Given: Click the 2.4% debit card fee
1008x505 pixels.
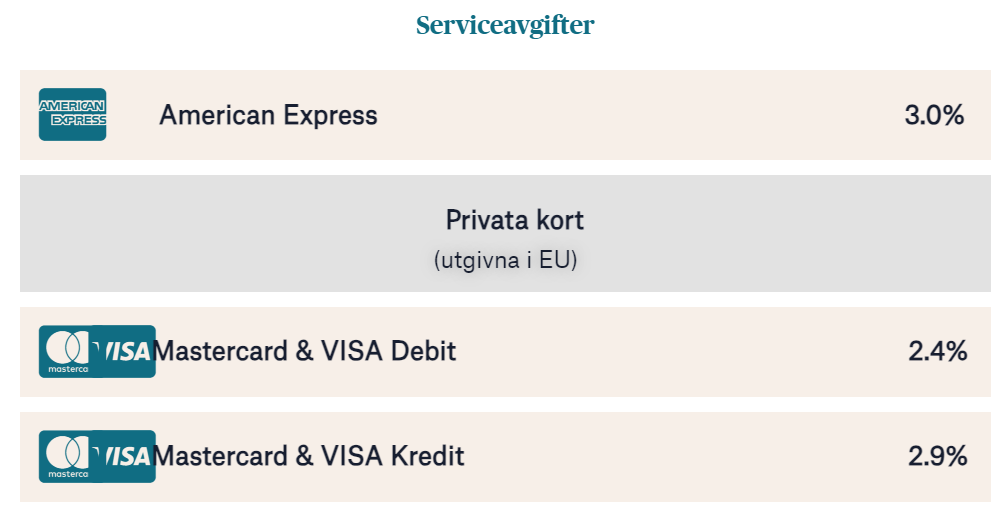Looking at the screenshot, I should 938,351.
